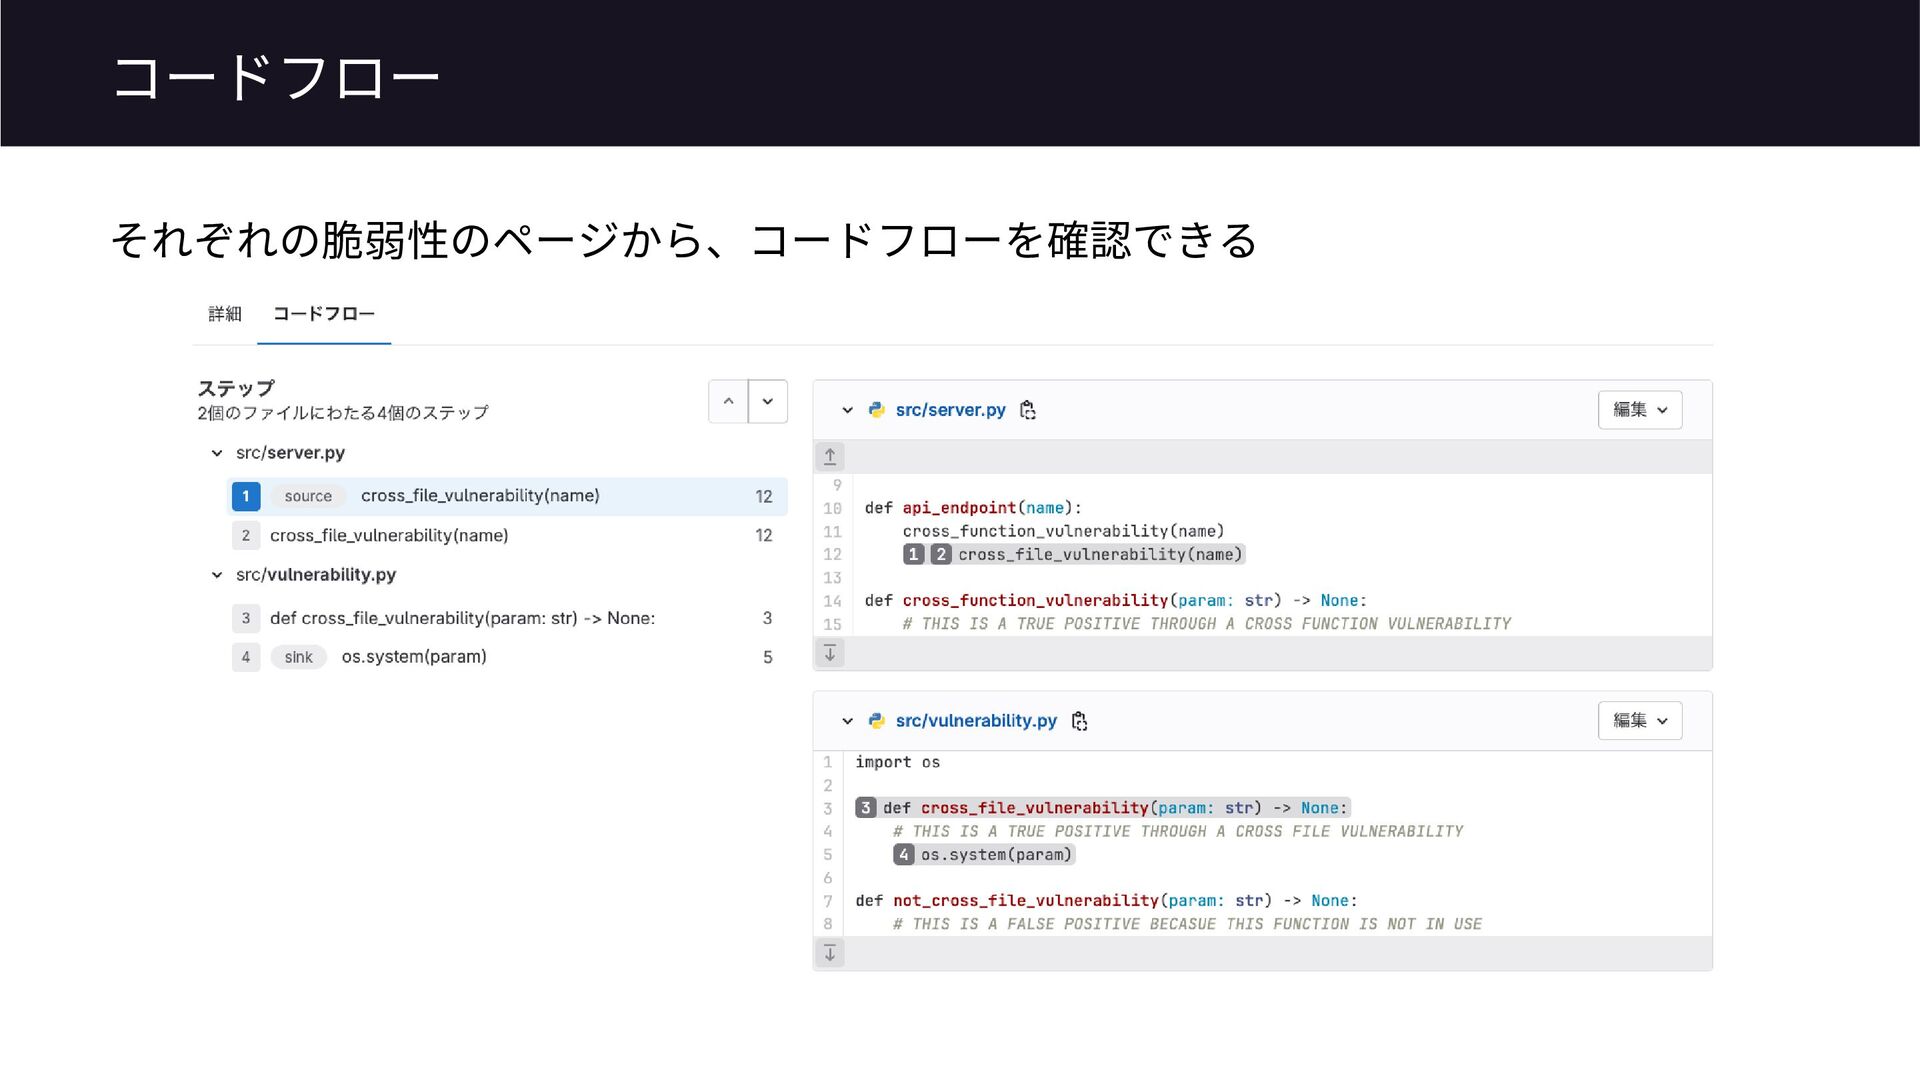Open the 編集 dropdown for vulnerability.py
The image size is (1920, 1080).
click(1640, 721)
